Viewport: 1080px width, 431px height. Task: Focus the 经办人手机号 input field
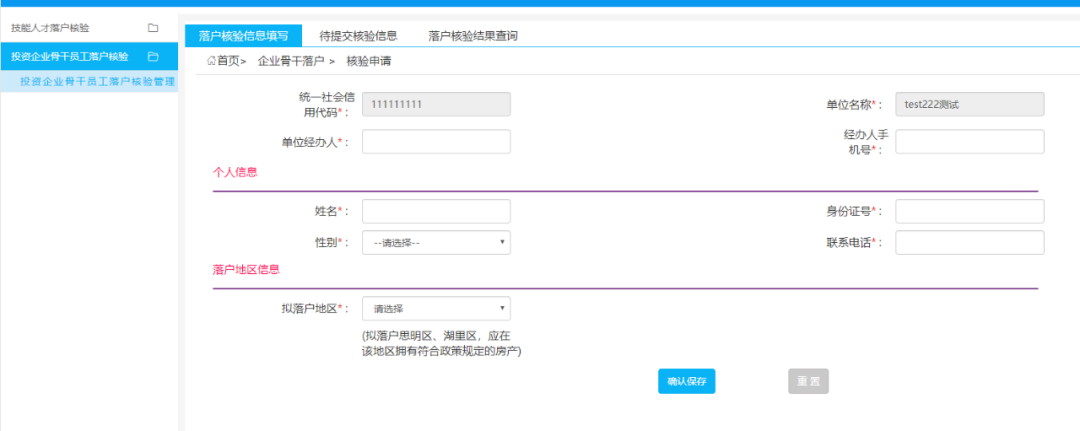point(970,142)
